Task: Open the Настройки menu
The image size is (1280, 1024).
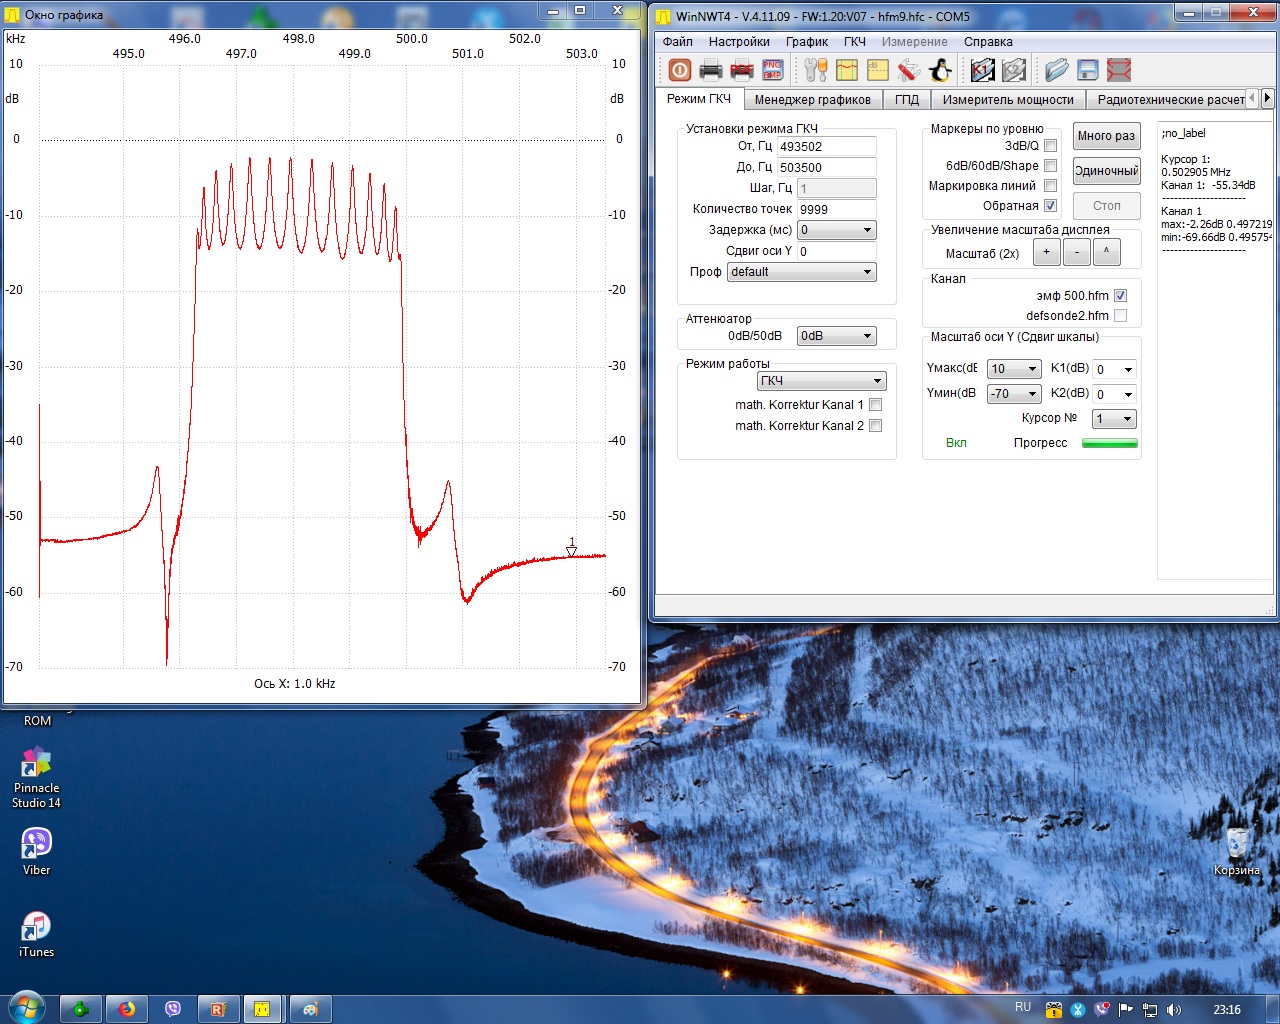Action: [739, 42]
